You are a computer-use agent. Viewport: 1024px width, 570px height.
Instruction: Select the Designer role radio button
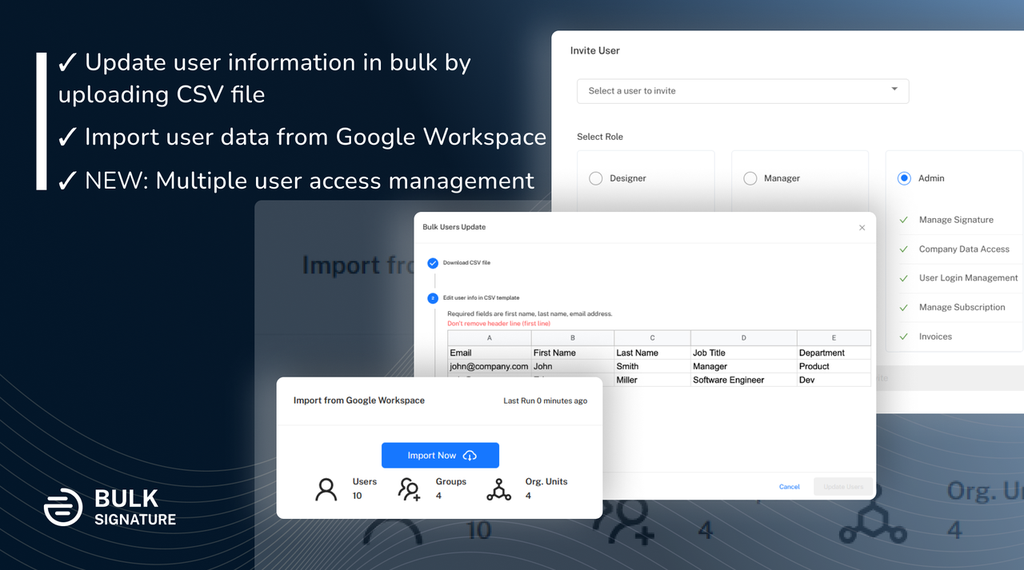596,178
